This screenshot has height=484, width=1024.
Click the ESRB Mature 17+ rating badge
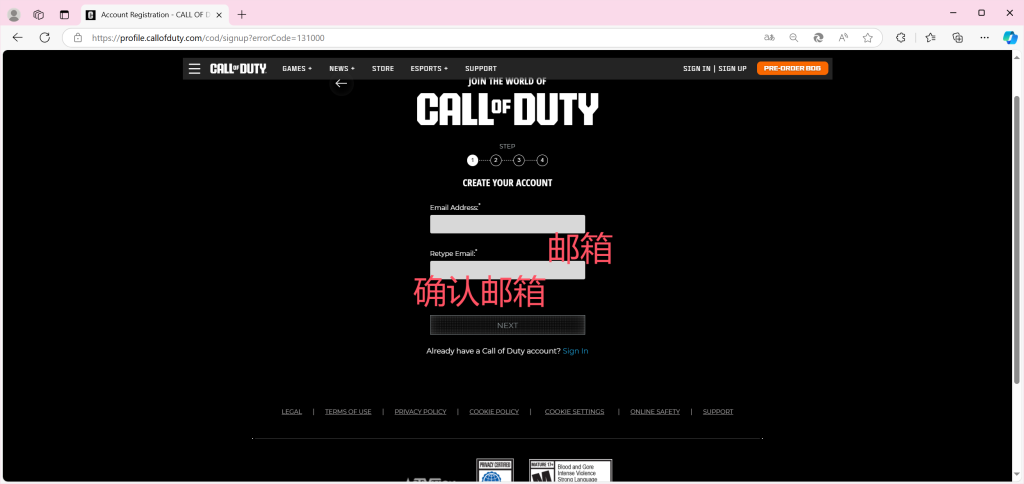point(571,471)
